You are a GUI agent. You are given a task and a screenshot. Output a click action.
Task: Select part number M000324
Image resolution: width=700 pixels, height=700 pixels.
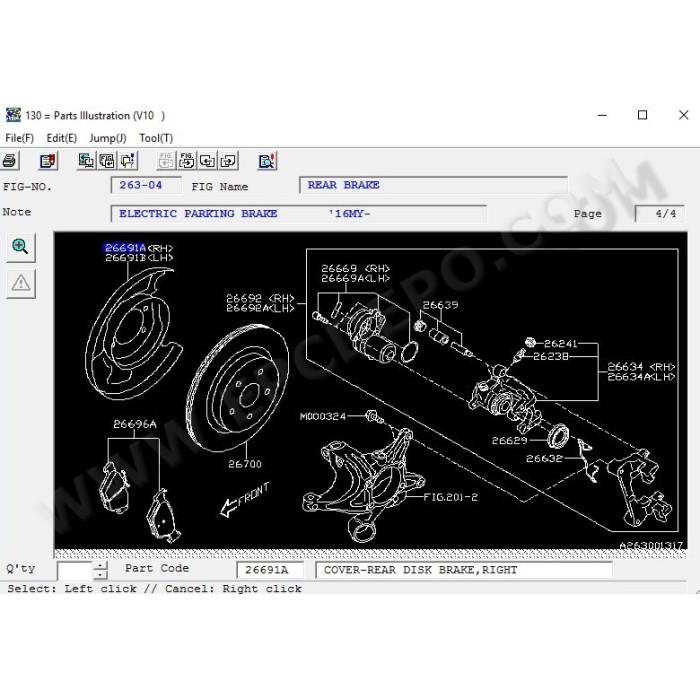[323, 417]
